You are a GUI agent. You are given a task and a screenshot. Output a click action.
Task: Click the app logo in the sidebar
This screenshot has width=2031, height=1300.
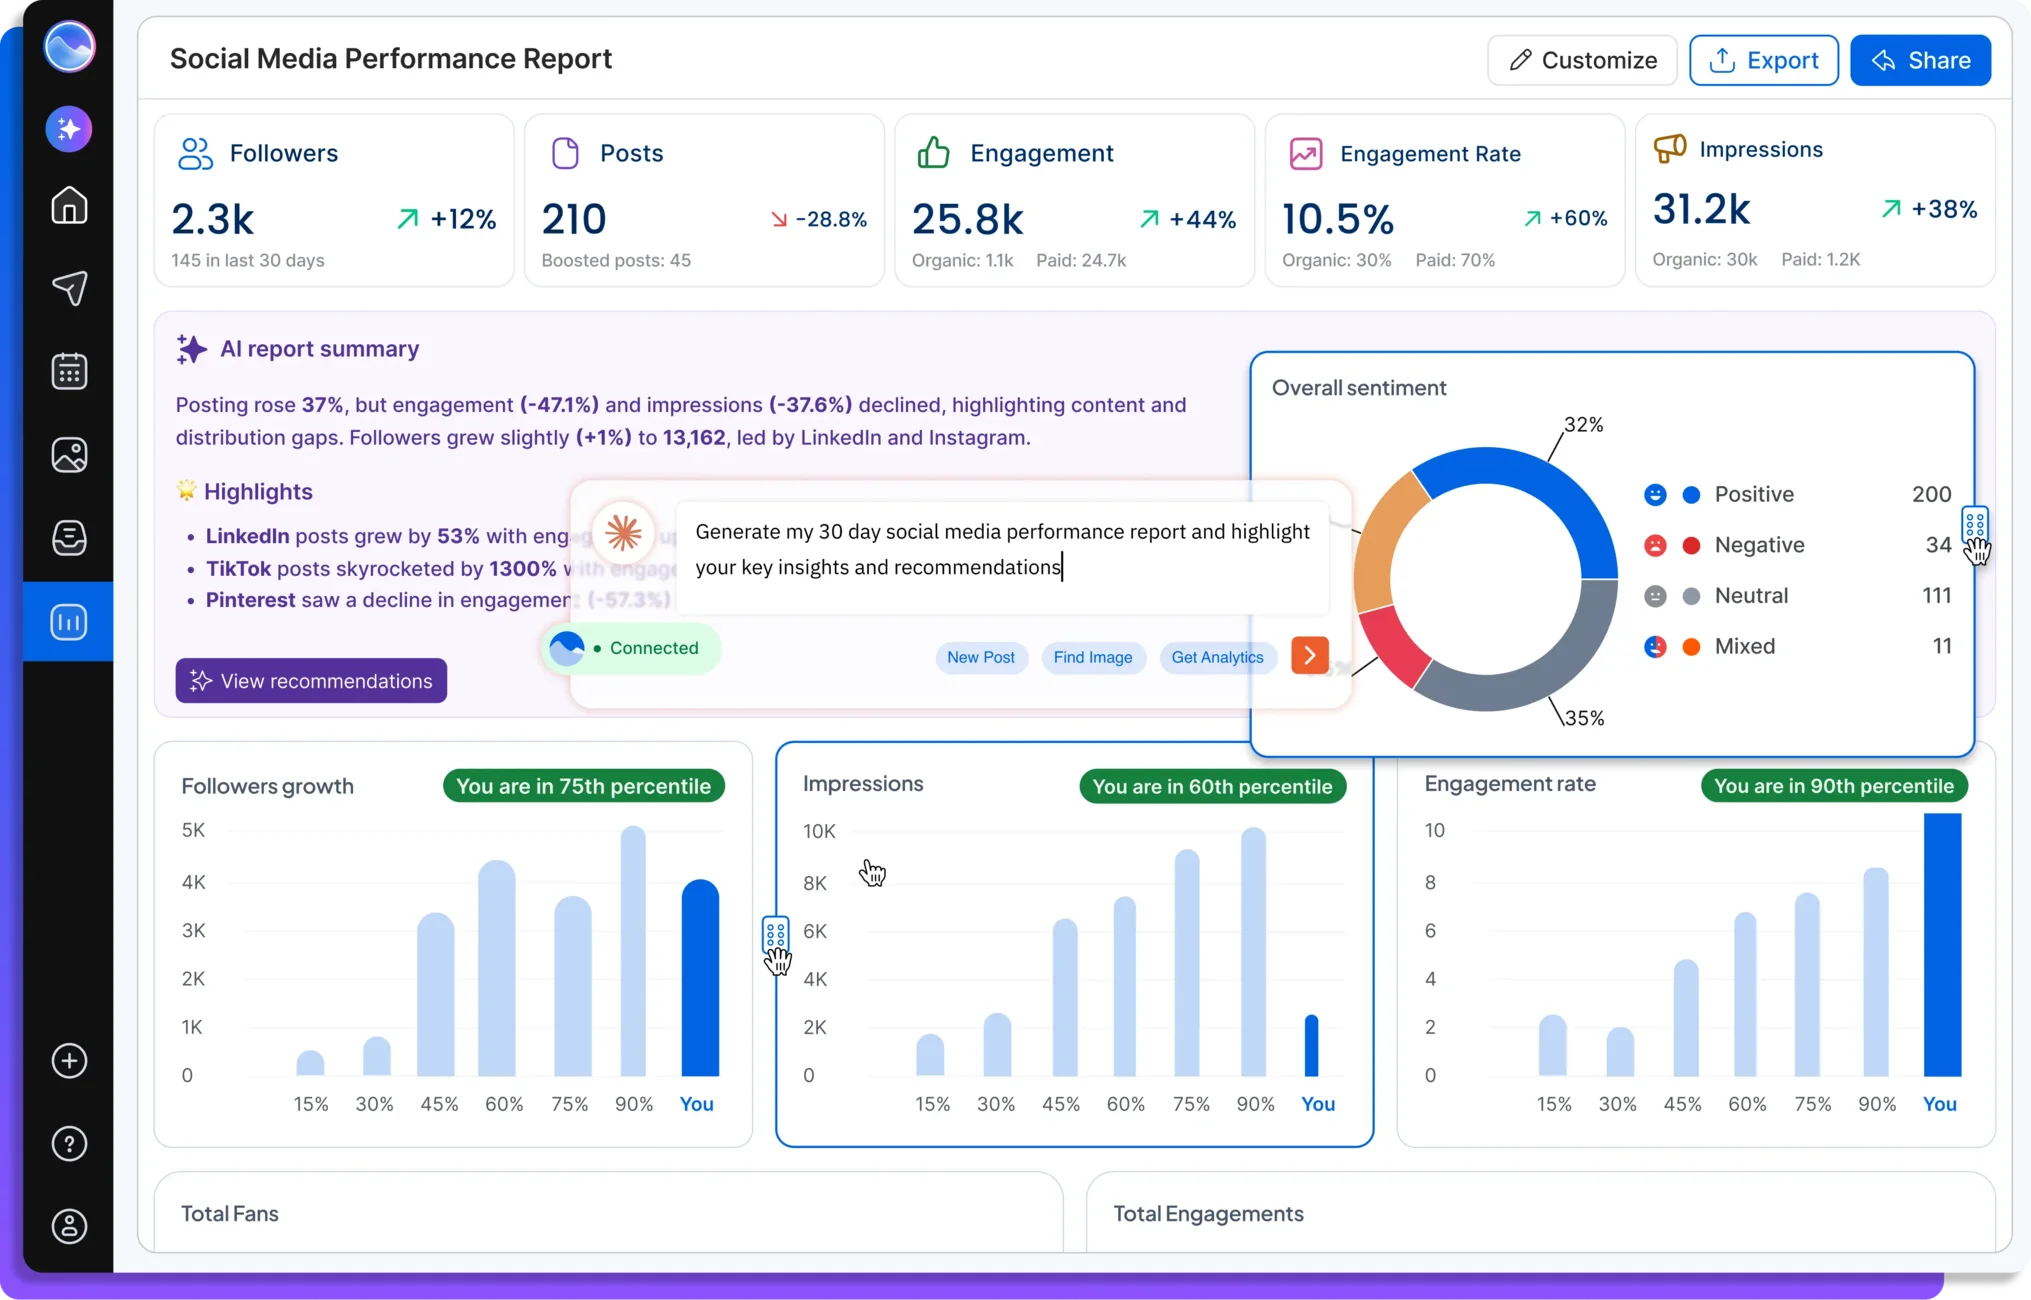(69, 46)
